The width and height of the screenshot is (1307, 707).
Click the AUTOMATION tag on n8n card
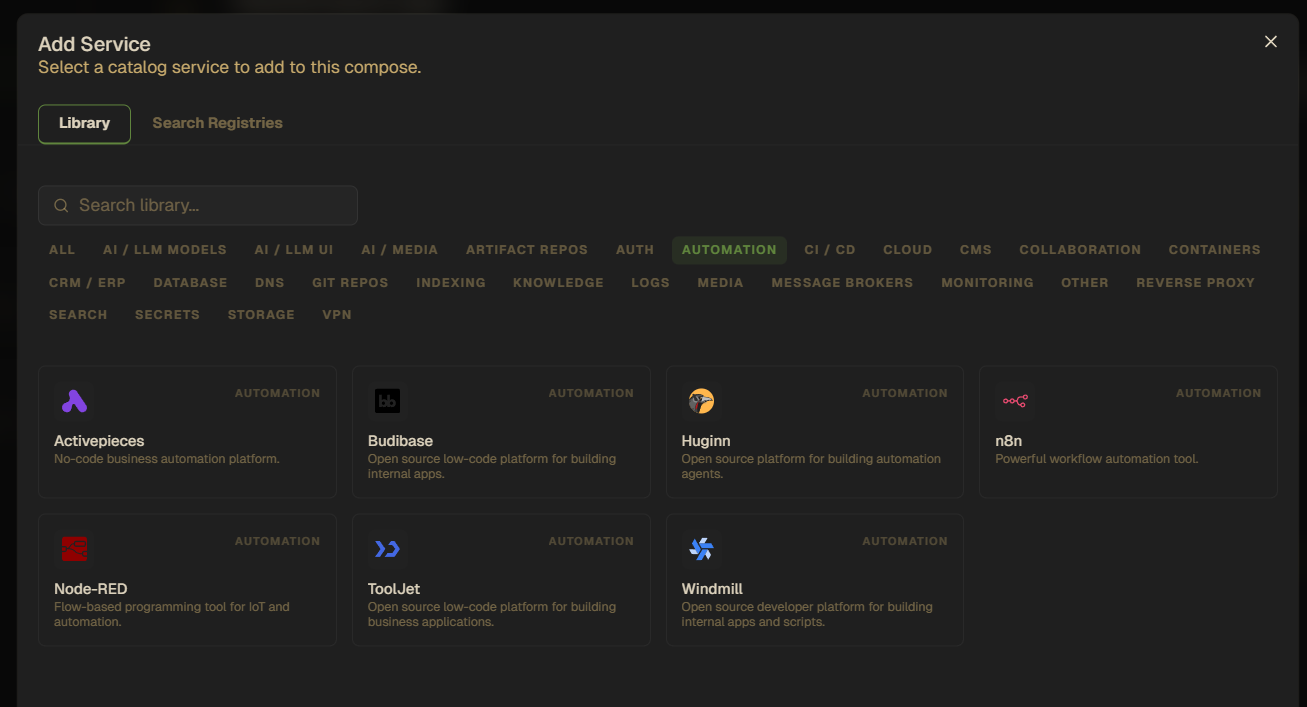pyautogui.click(x=1218, y=393)
